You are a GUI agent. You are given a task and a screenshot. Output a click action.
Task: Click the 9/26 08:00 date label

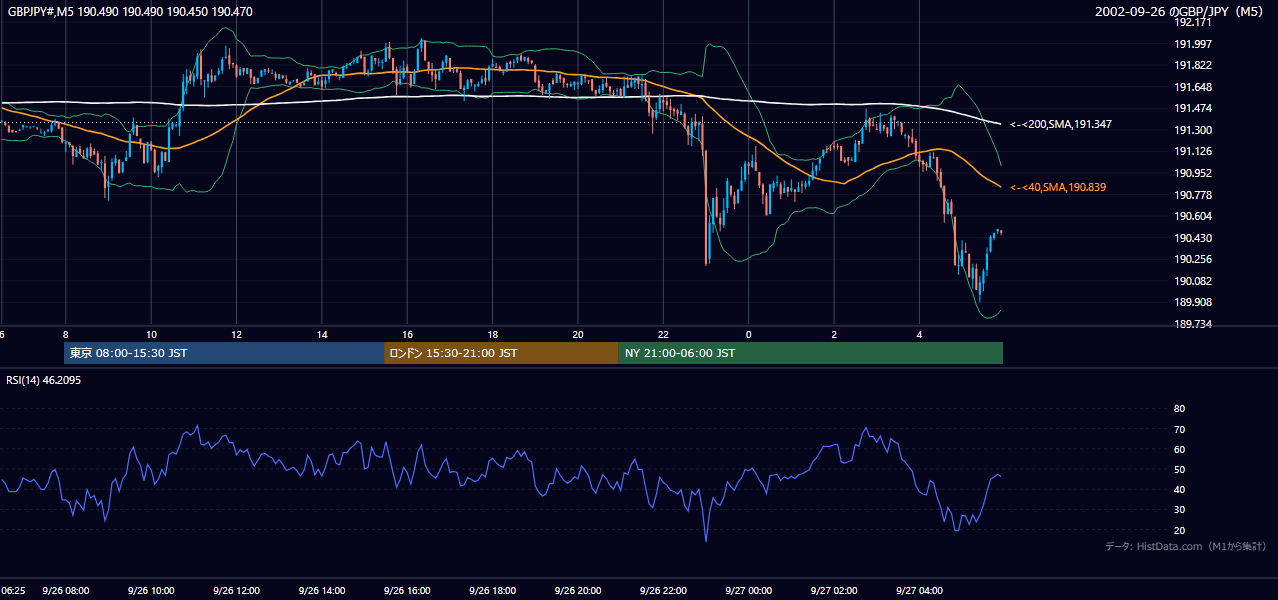pyautogui.click(x=66, y=591)
